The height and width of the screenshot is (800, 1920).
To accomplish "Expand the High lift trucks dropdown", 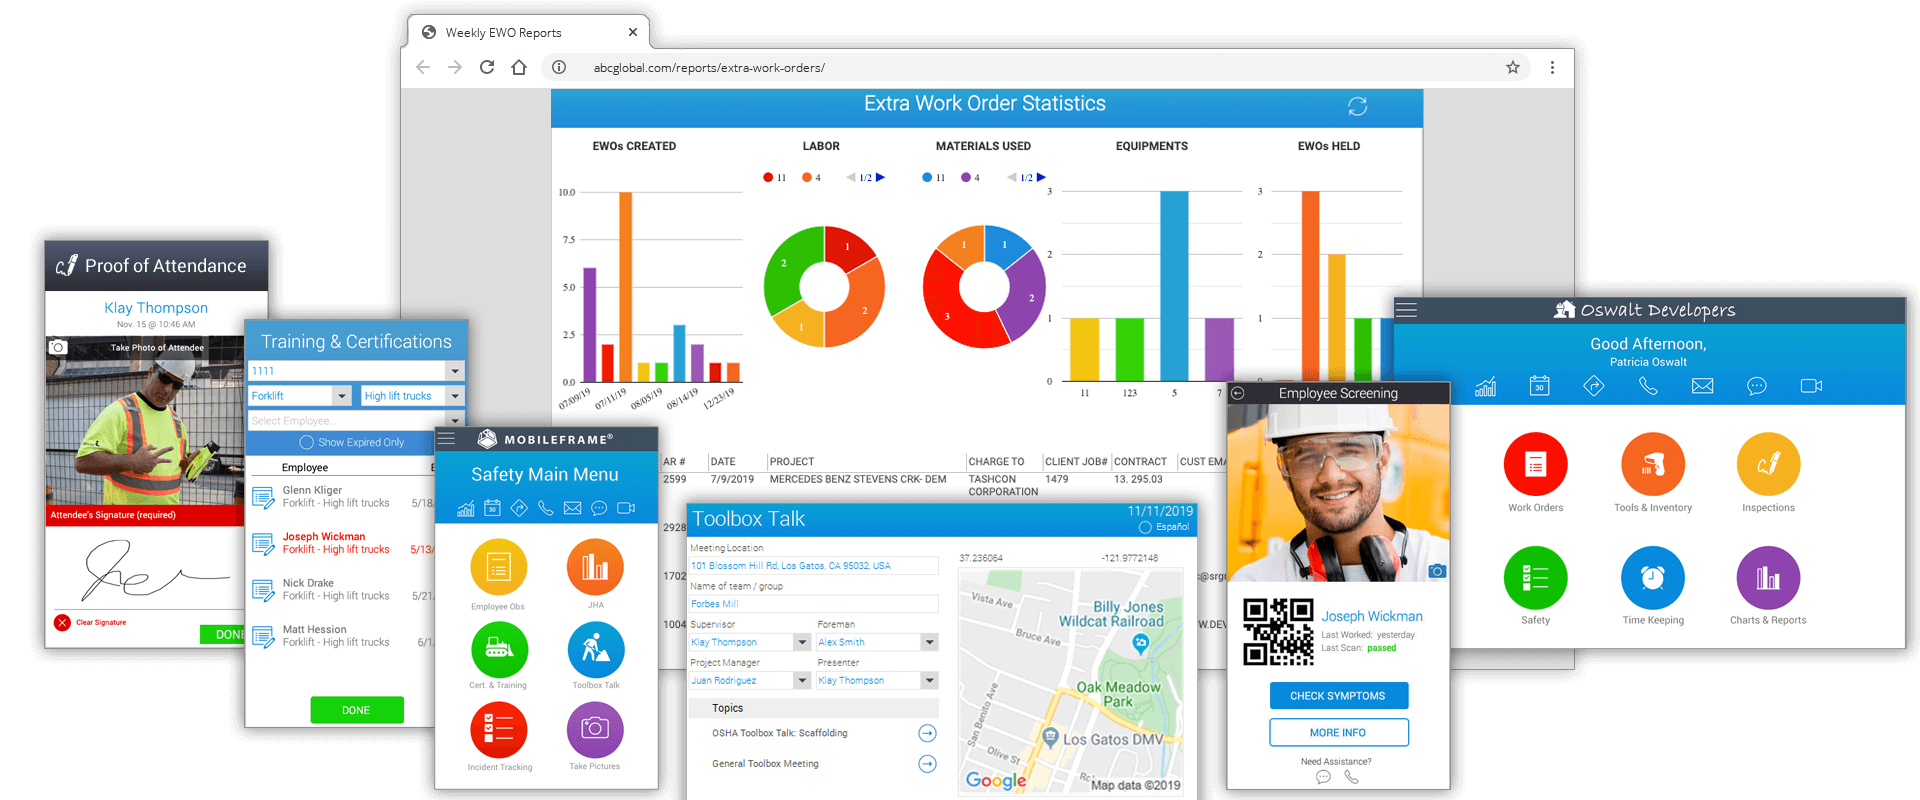I will pos(454,396).
